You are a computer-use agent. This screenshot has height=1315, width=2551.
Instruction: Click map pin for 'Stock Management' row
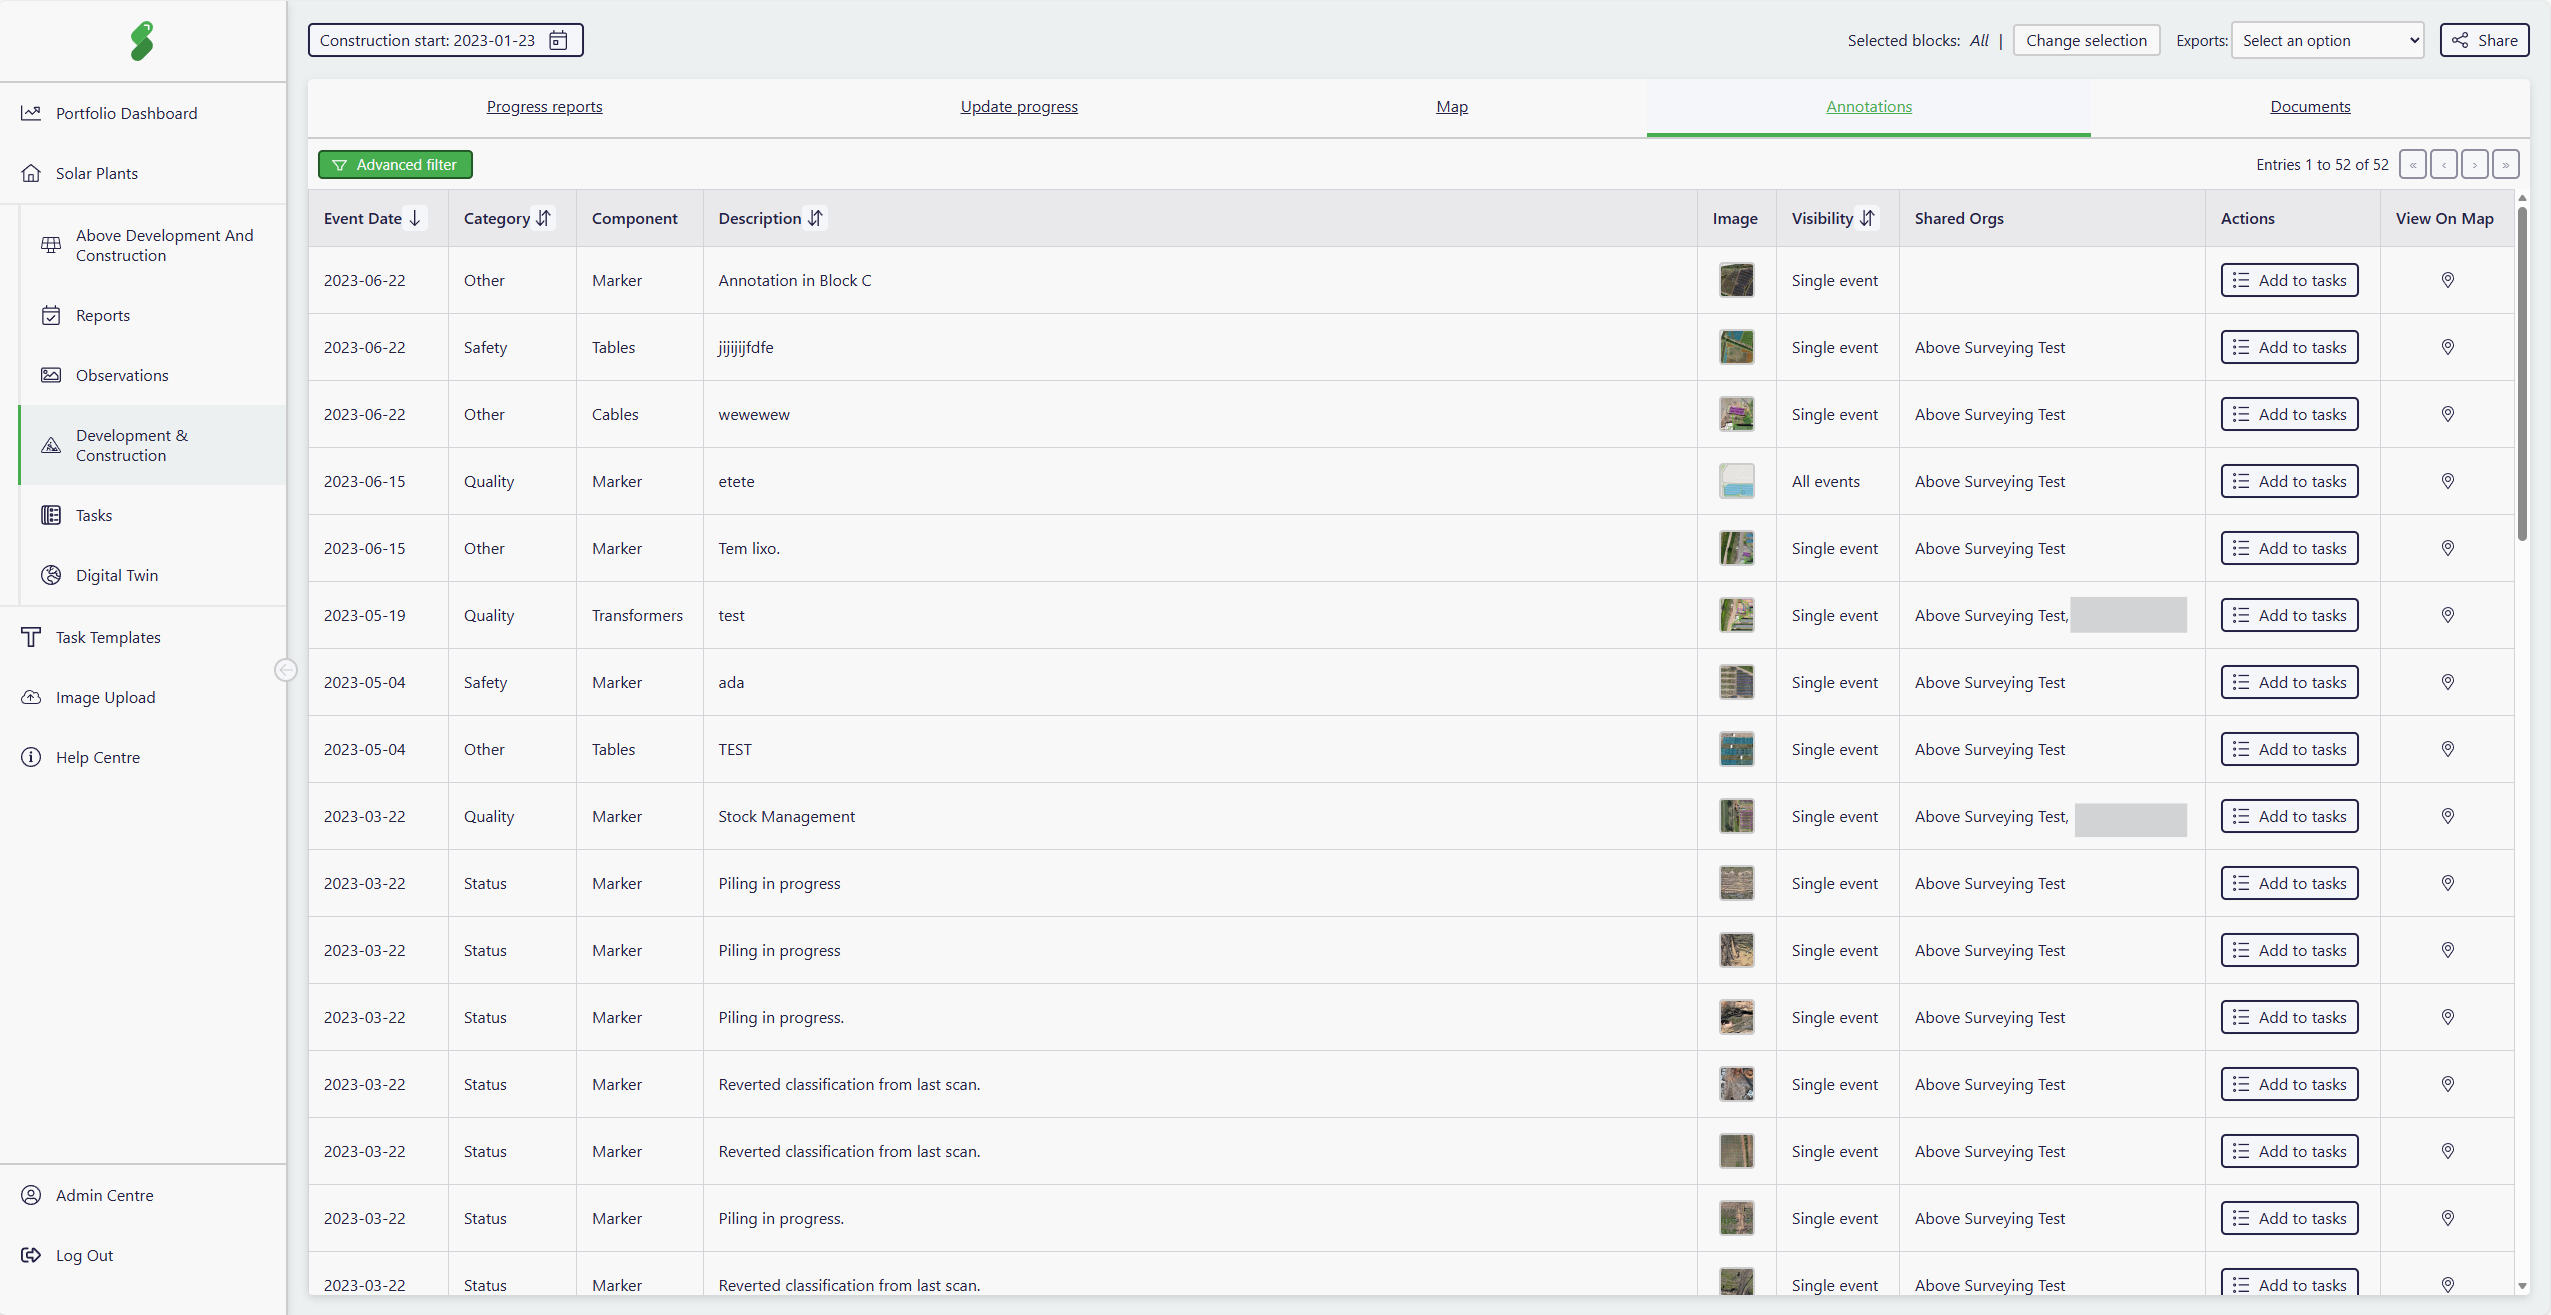click(x=2447, y=816)
